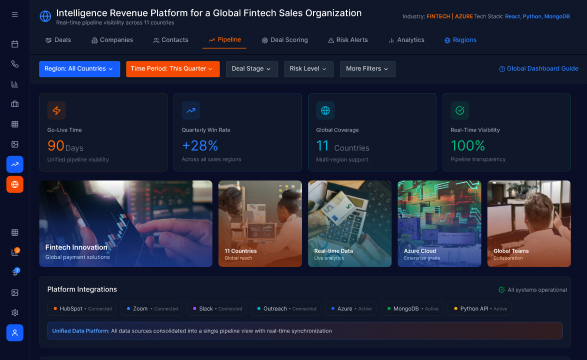Click the Python tech stack link in the header
The width and height of the screenshot is (587, 360).
tap(532, 16)
